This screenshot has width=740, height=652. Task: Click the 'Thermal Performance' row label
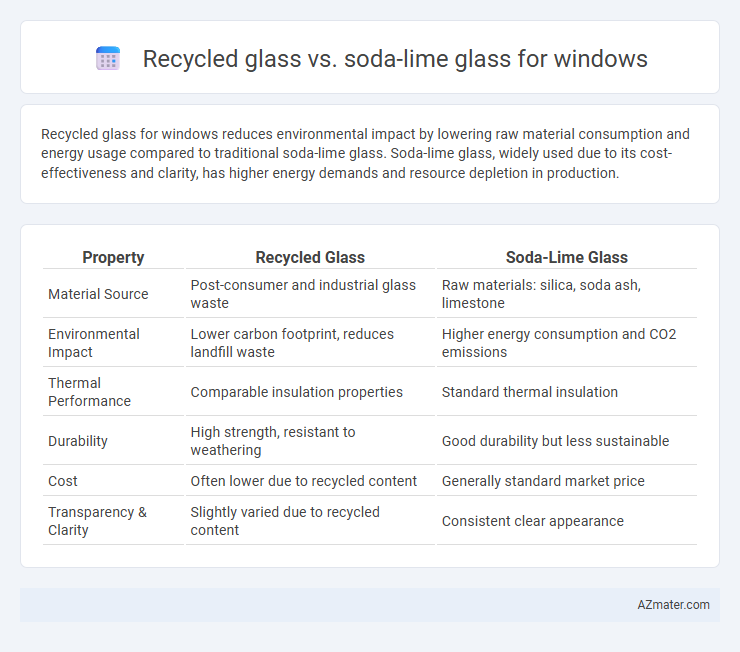pos(89,392)
